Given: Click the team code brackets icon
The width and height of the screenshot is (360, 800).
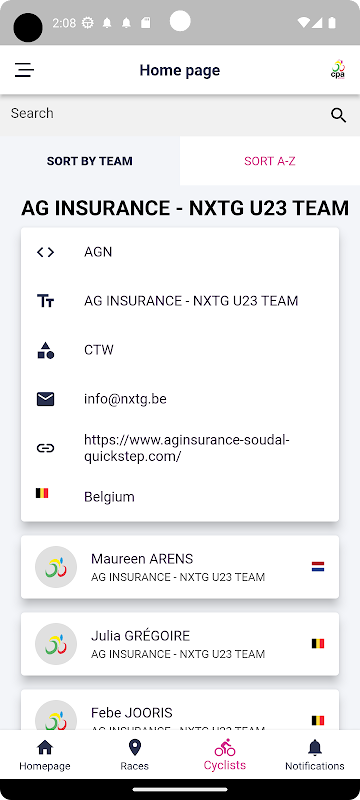Looking at the screenshot, I should coord(45,252).
